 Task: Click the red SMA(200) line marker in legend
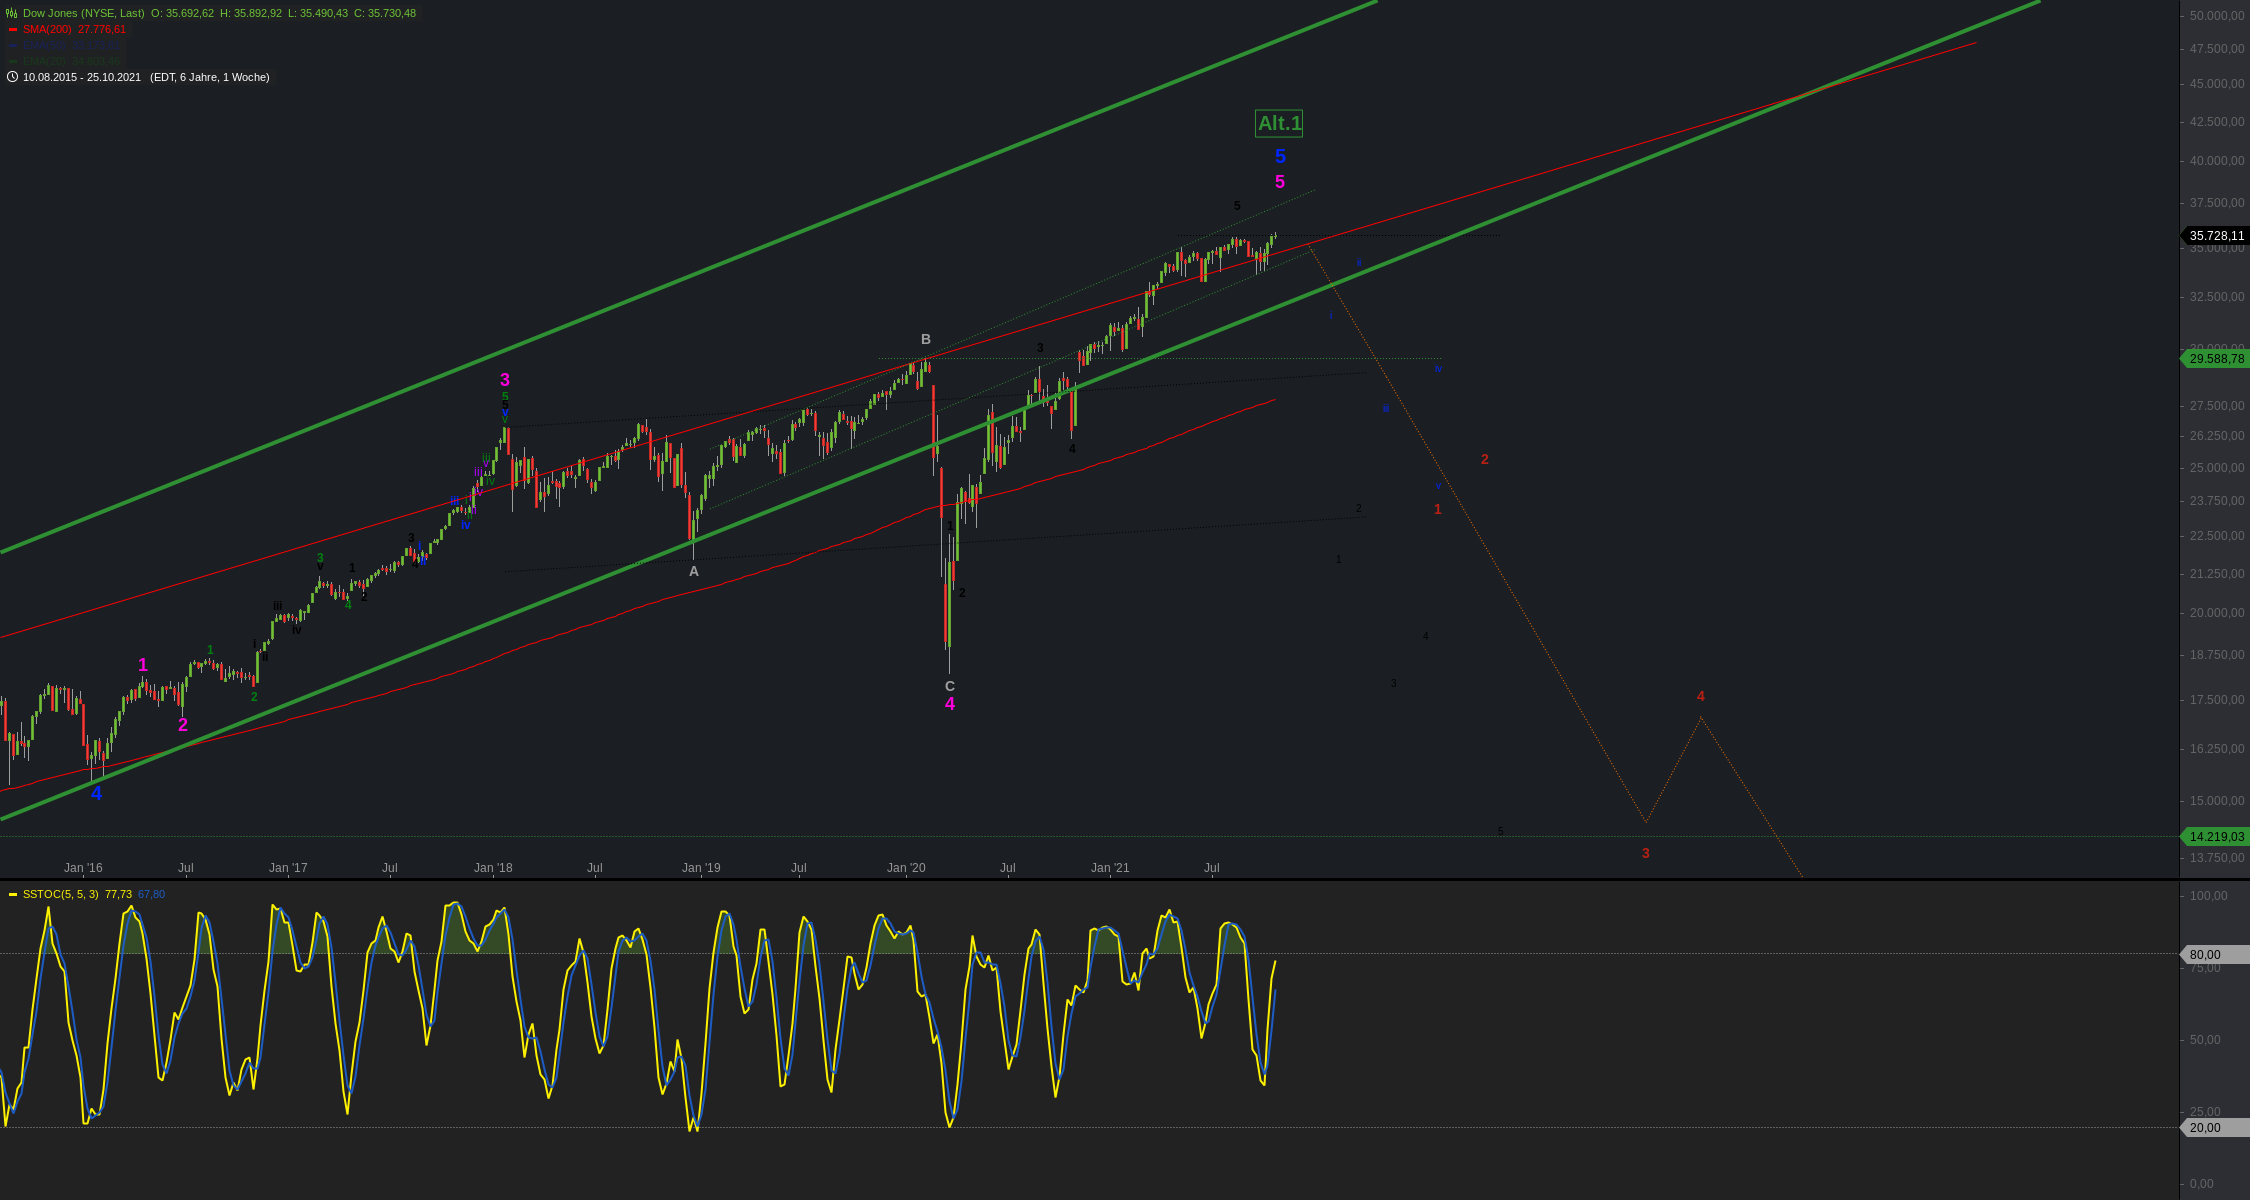(13, 30)
